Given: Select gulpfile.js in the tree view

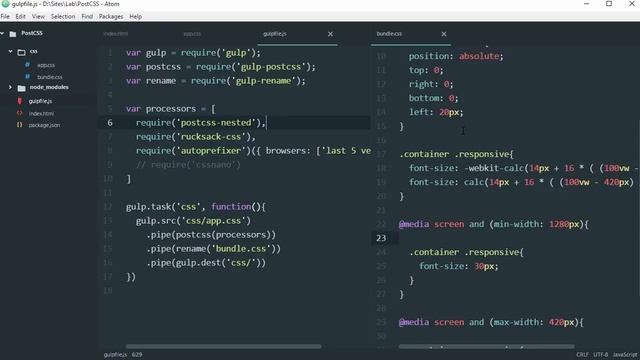Looking at the screenshot, I should point(40,101).
